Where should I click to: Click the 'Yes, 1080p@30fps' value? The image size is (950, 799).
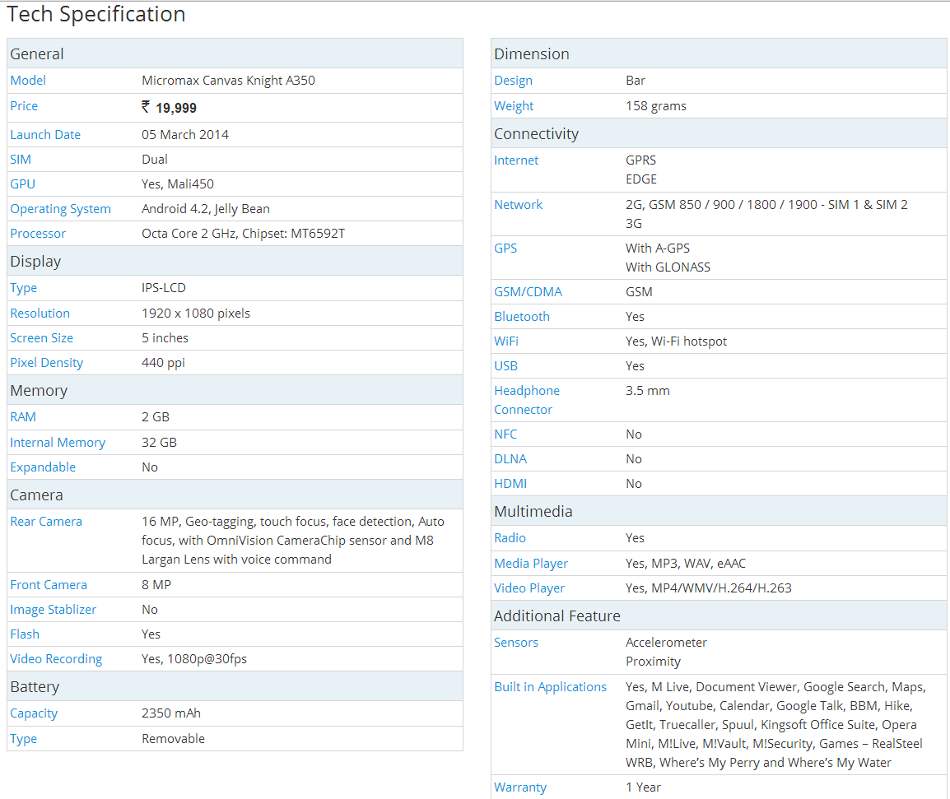coord(194,659)
